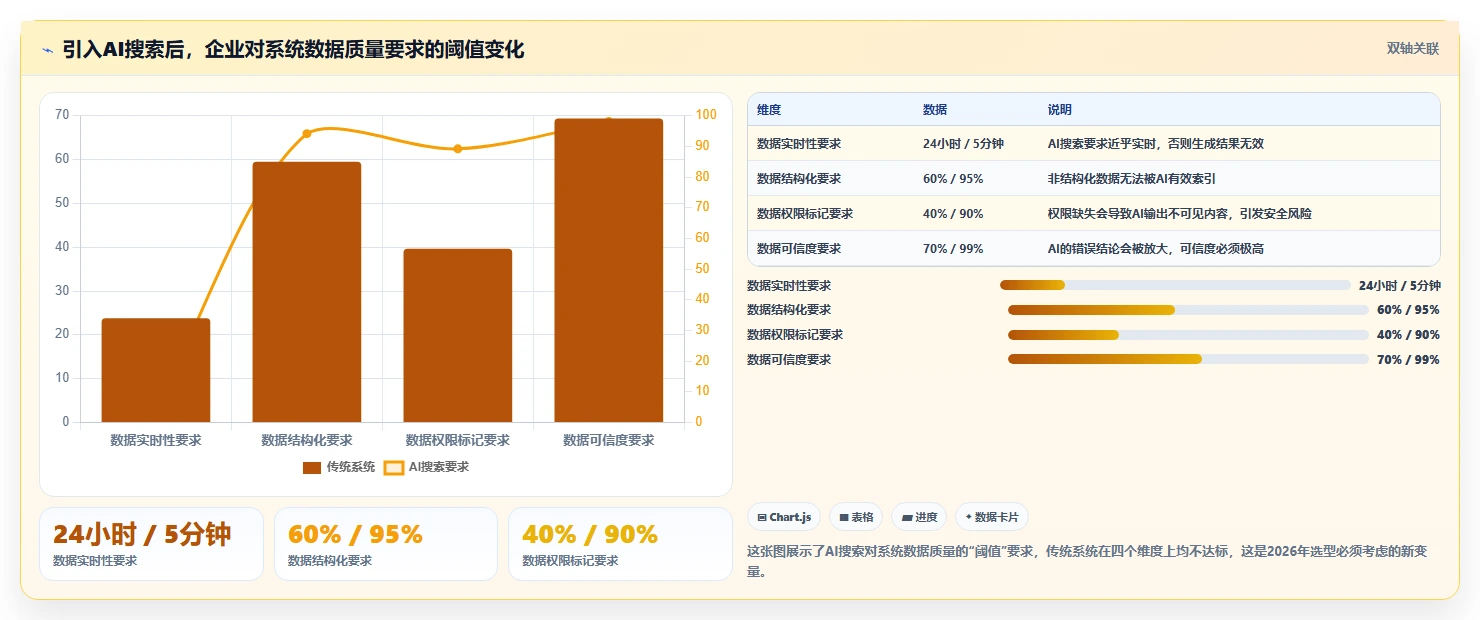Click the 数据可信度要求 bar in the chart
The height and width of the screenshot is (620, 1480).
608,270
